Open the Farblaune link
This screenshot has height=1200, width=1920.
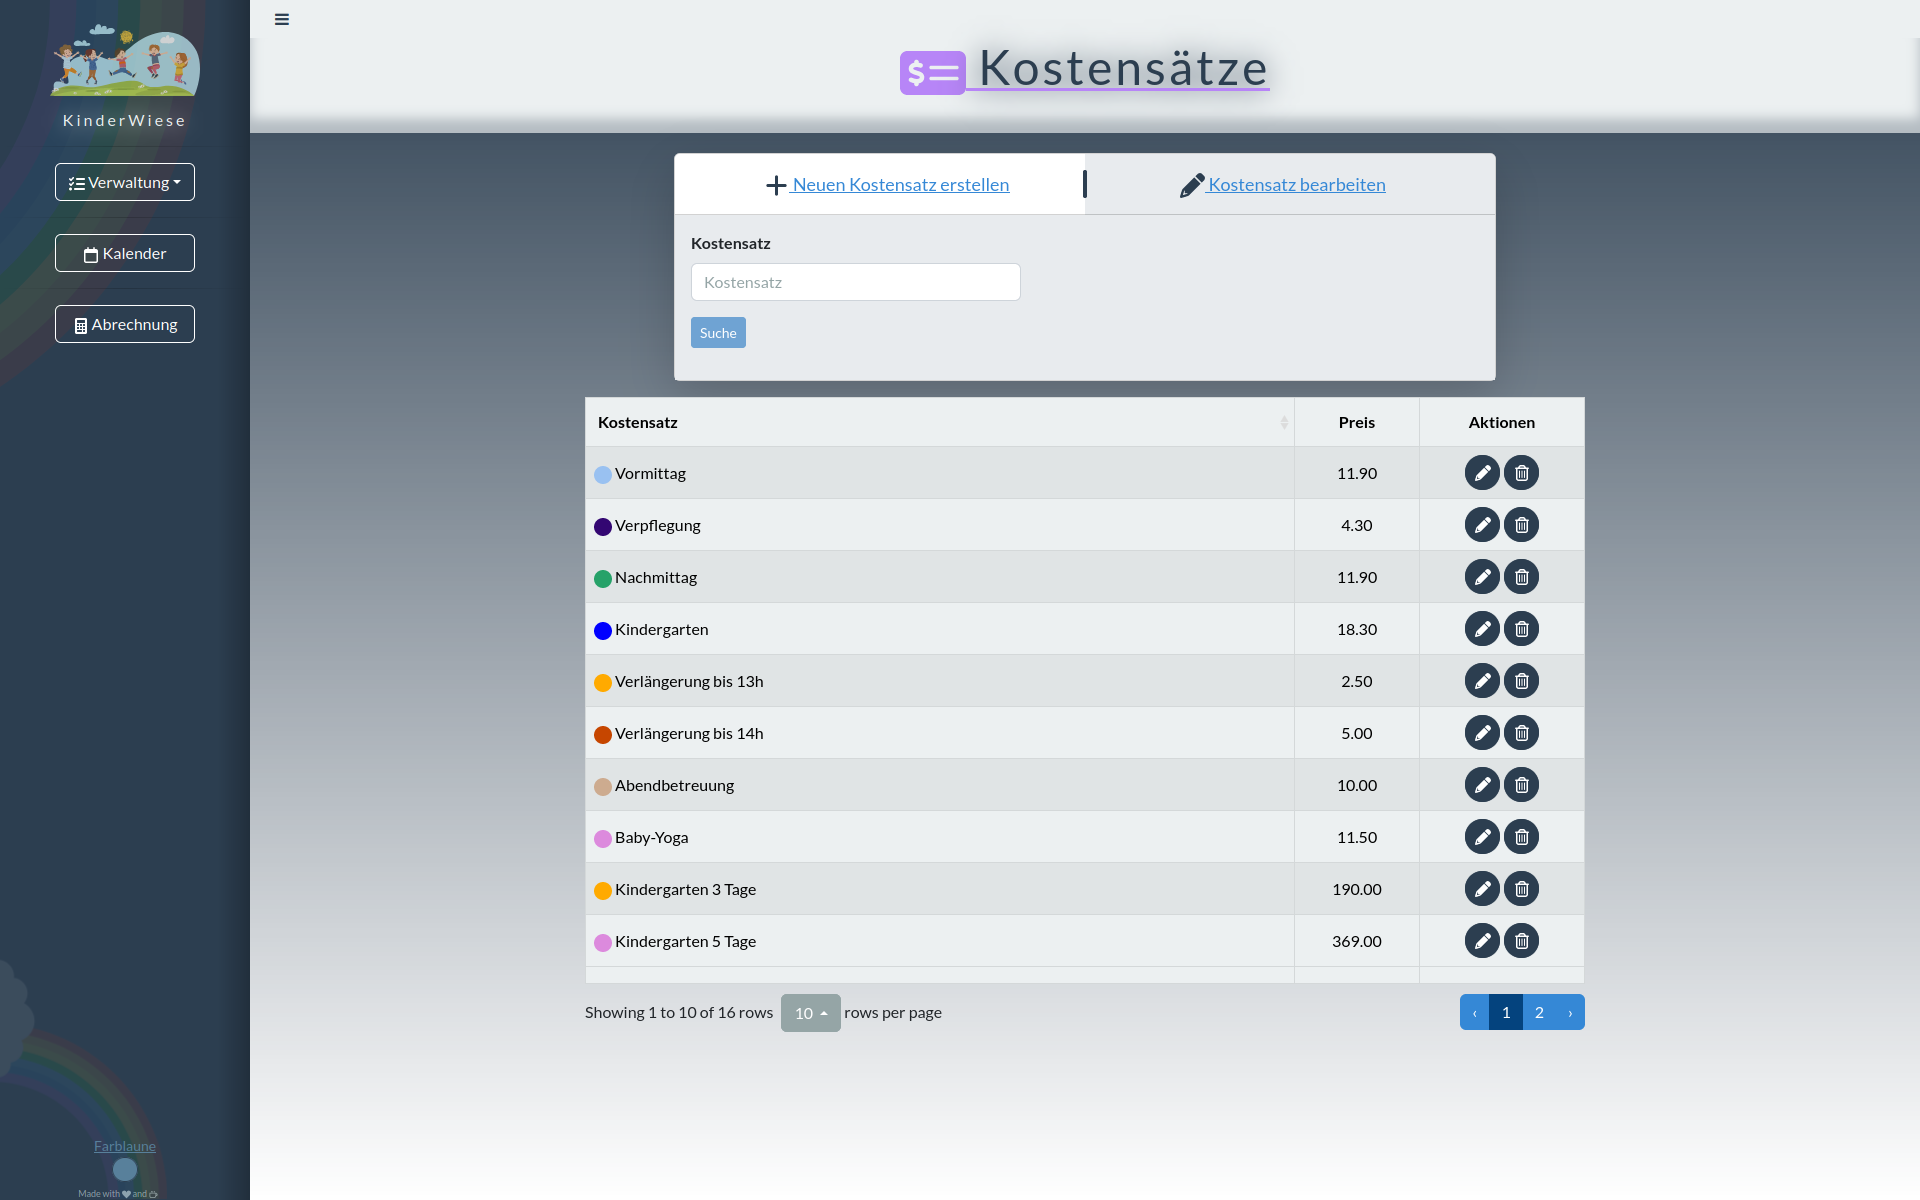pyautogui.click(x=125, y=1146)
